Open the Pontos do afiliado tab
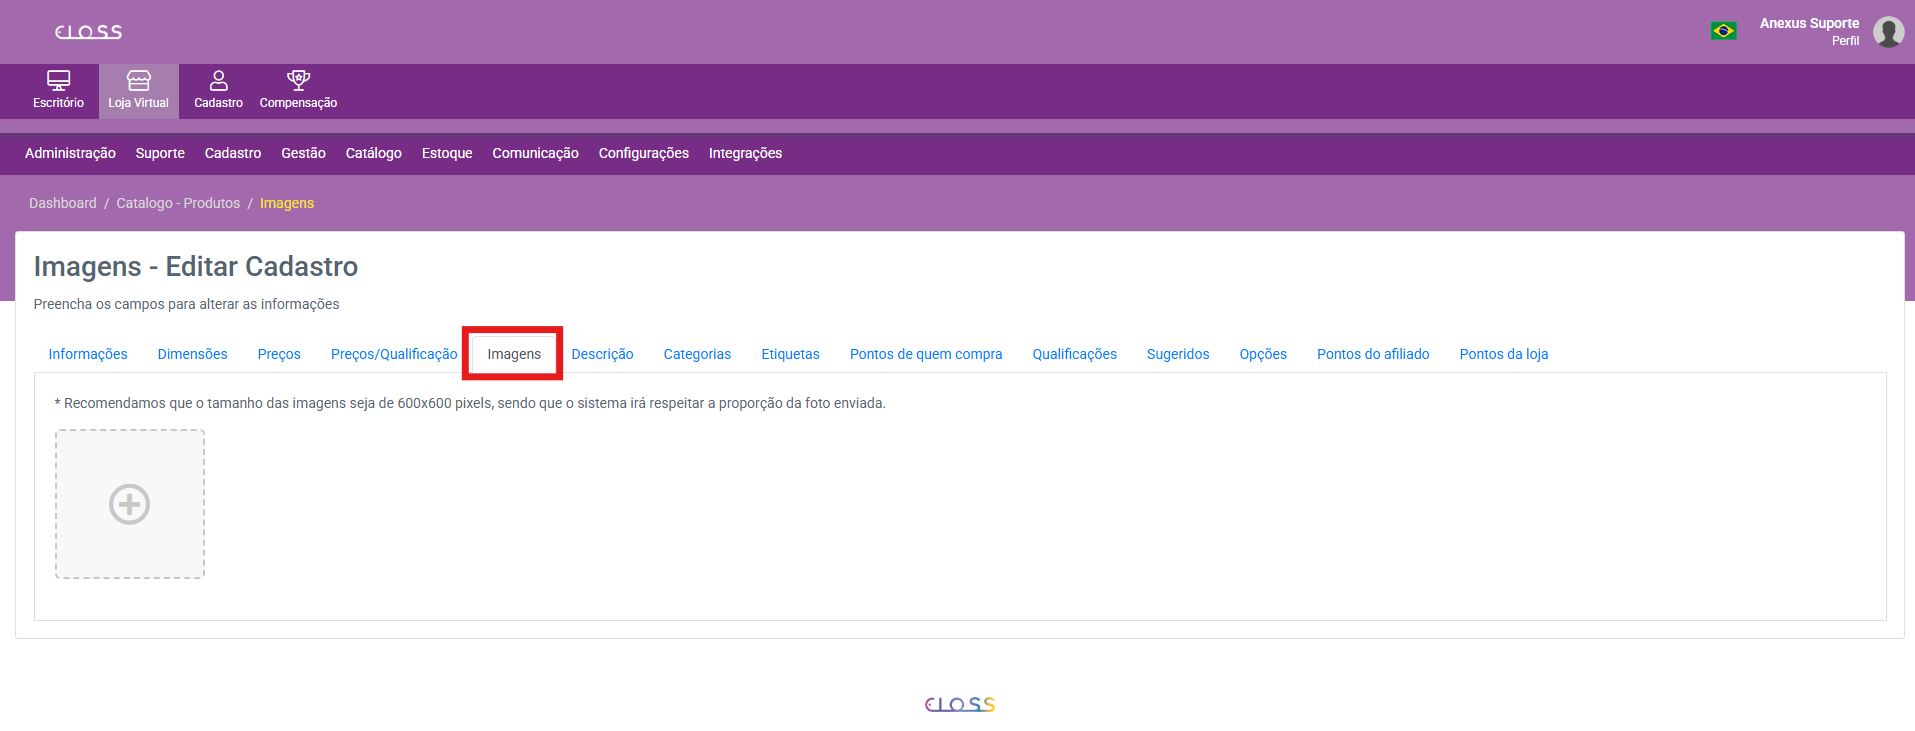The height and width of the screenshot is (731, 1915). (x=1372, y=354)
